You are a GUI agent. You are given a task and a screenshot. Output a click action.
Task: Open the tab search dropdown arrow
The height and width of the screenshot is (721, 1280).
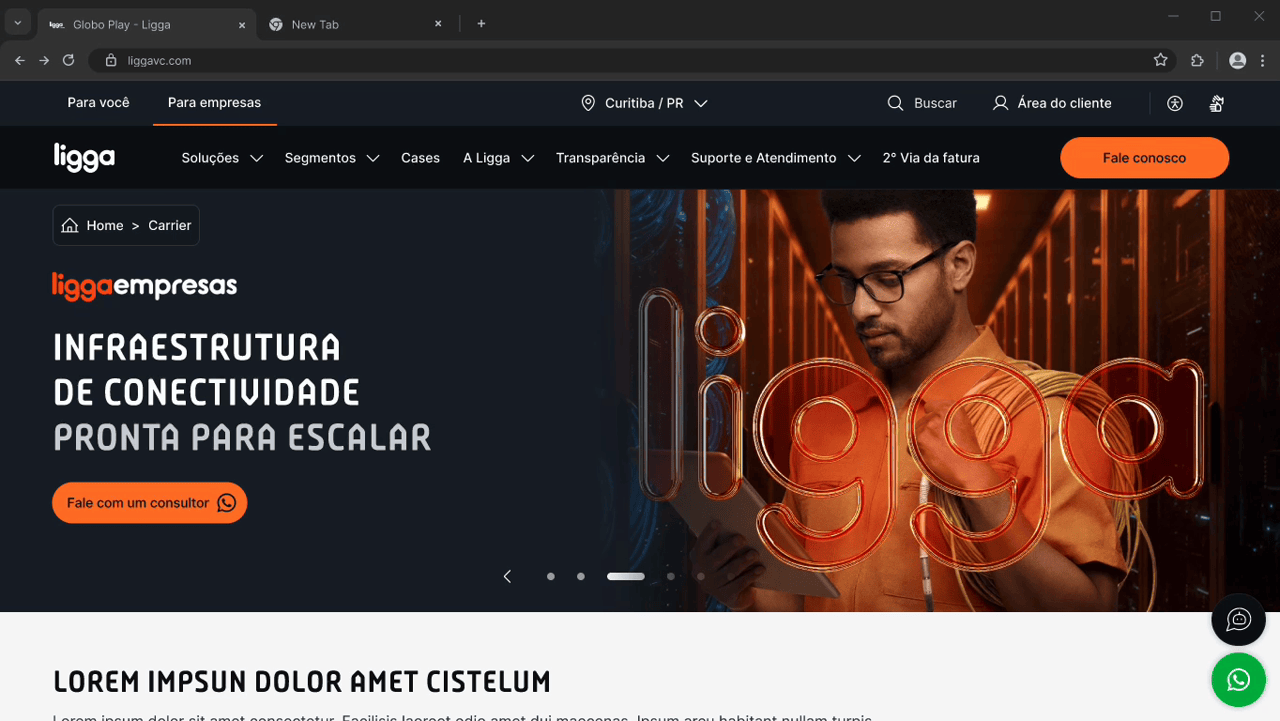[x=17, y=23]
